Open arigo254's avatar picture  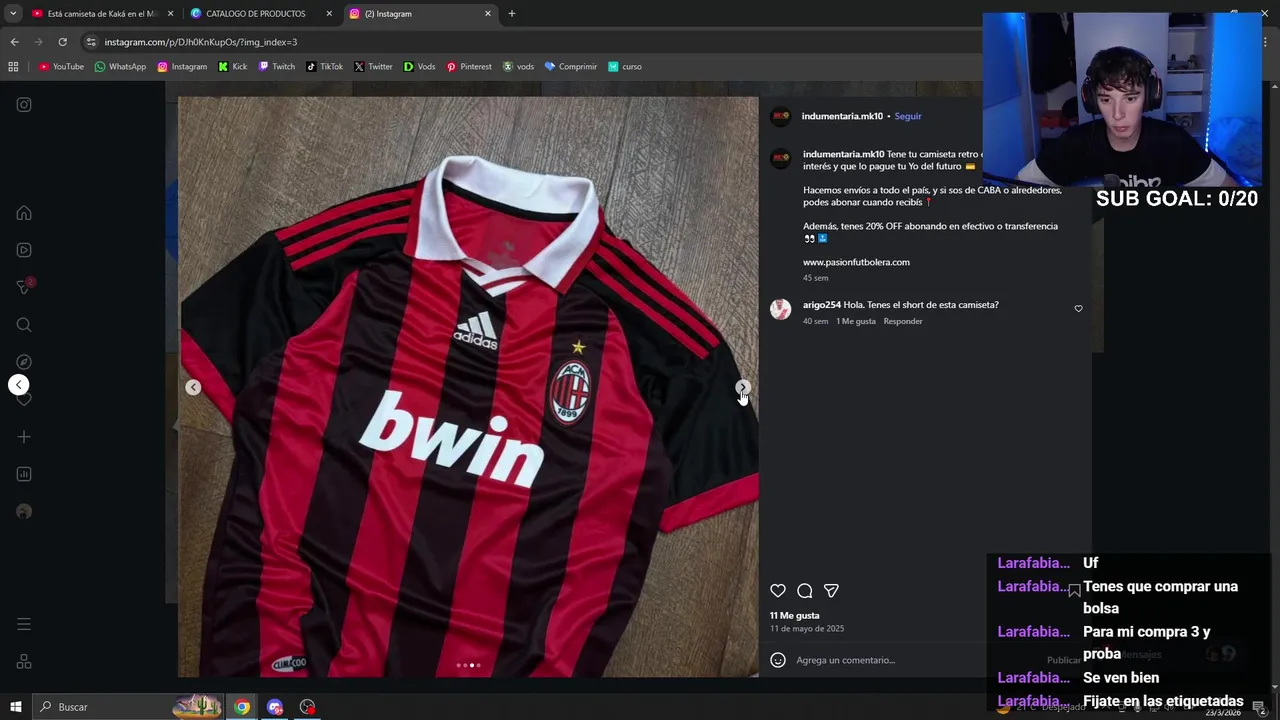tap(780, 309)
